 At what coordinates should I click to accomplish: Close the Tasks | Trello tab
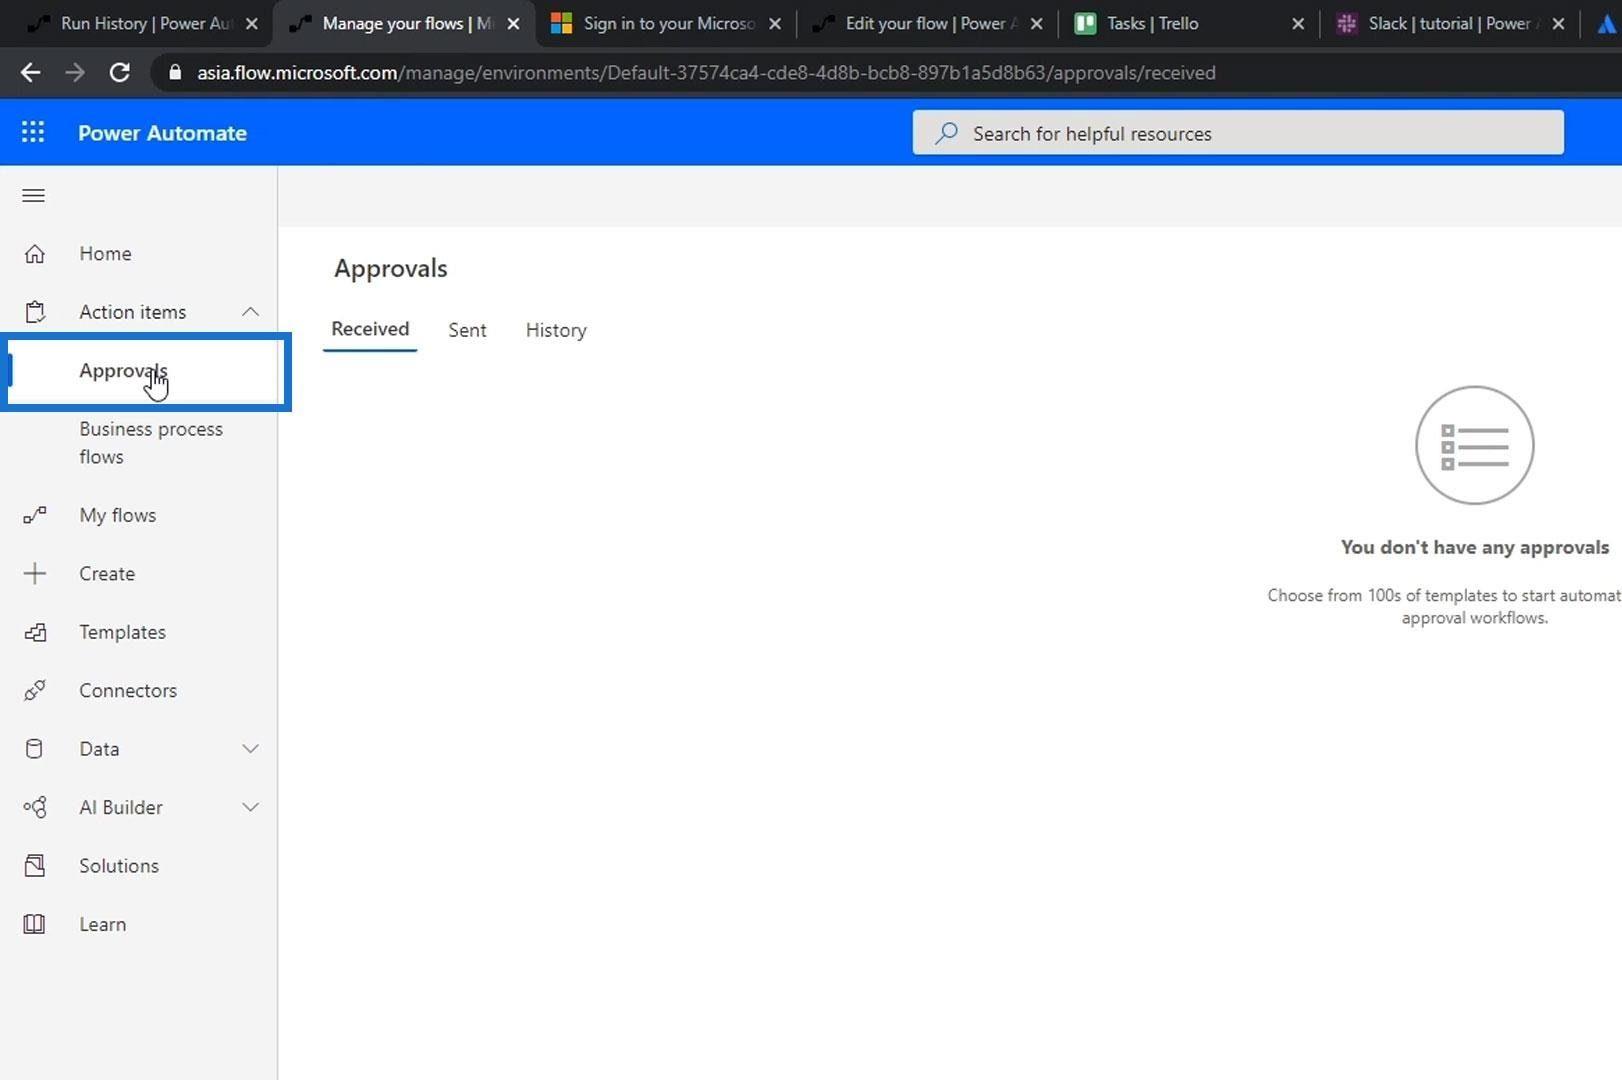[x=1298, y=23]
